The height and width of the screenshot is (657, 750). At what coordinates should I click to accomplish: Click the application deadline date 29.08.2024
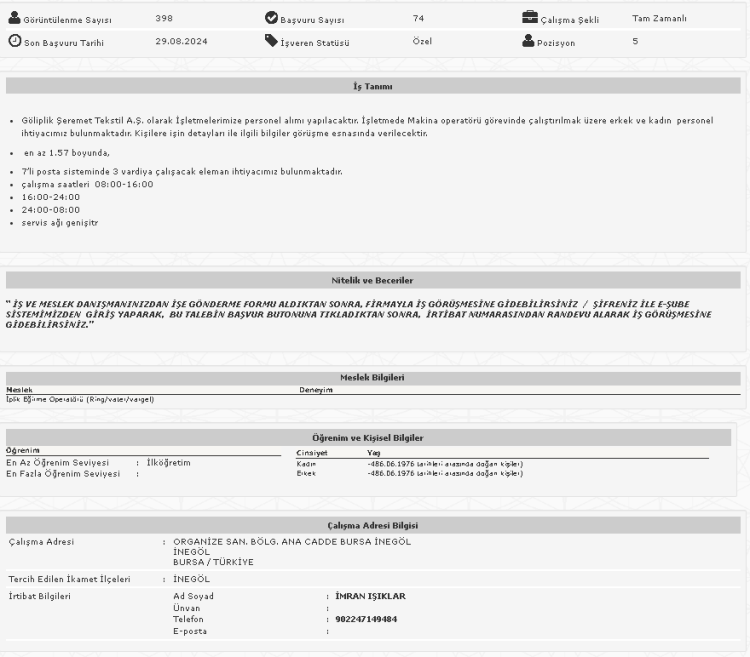click(x=183, y=41)
